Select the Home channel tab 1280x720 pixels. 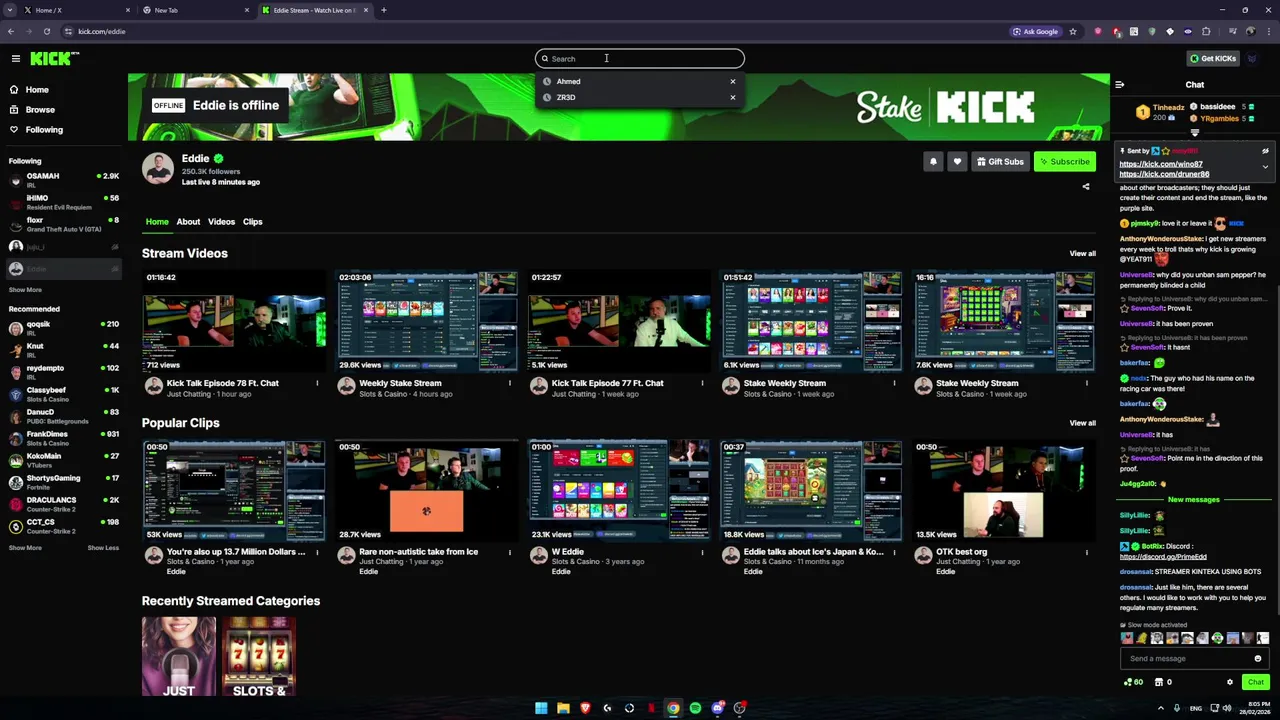(x=157, y=222)
